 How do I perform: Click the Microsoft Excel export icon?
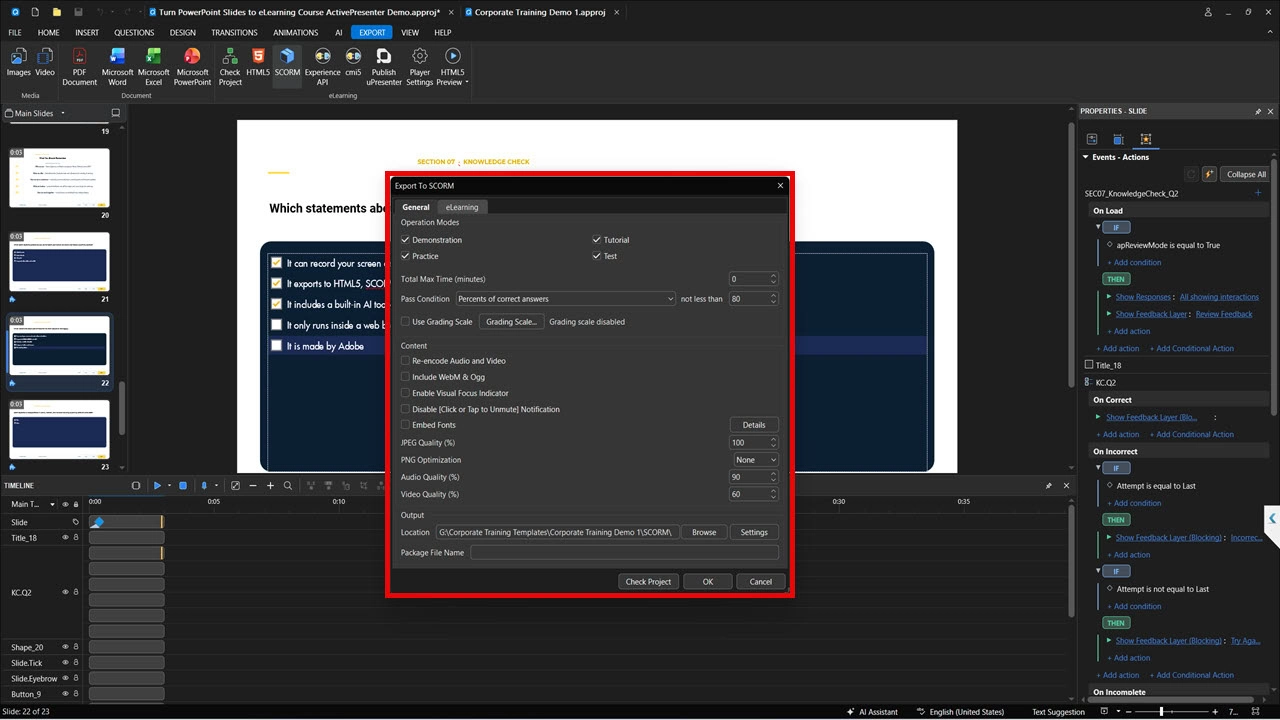[154, 65]
